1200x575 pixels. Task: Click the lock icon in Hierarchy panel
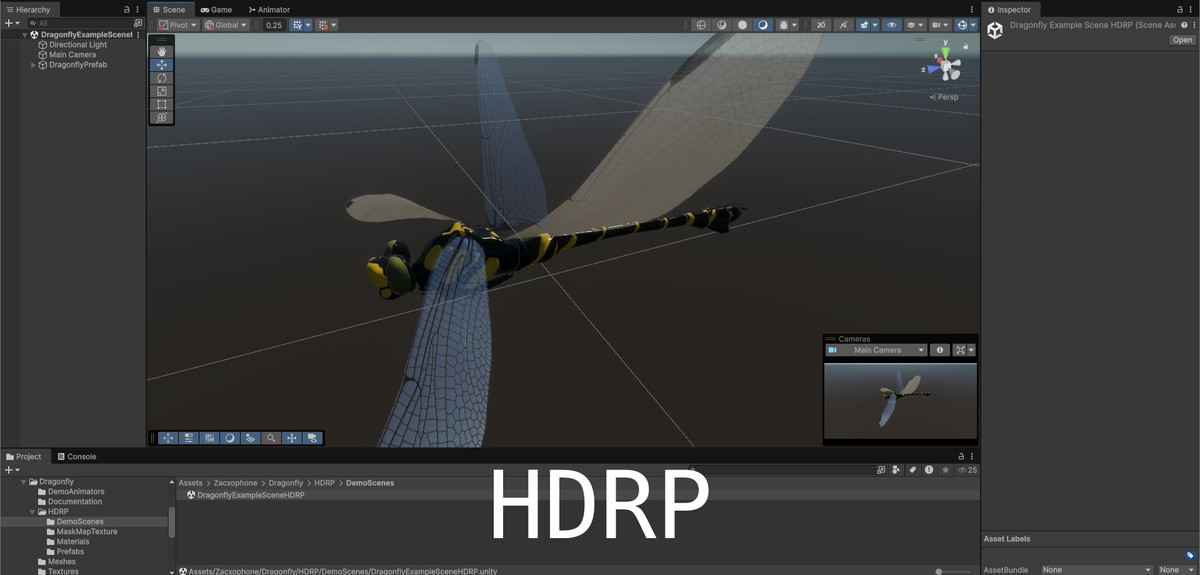[126, 9]
